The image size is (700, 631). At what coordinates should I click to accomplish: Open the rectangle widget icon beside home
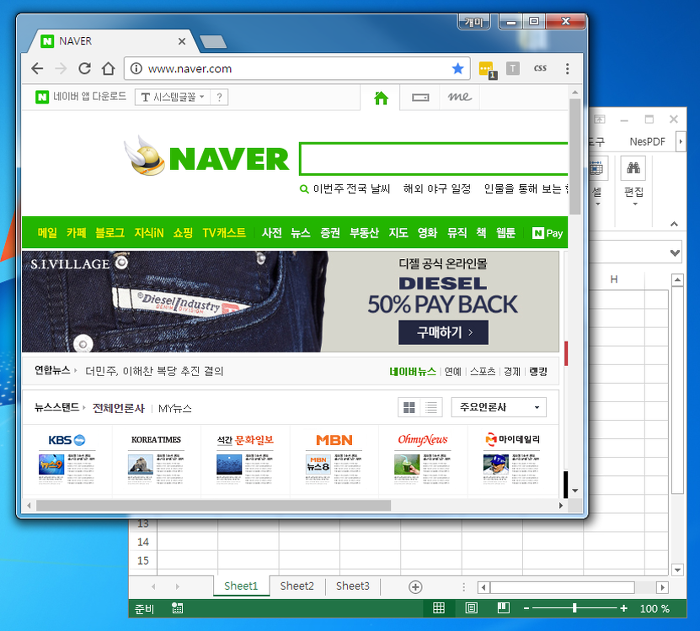click(x=420, y=97)
